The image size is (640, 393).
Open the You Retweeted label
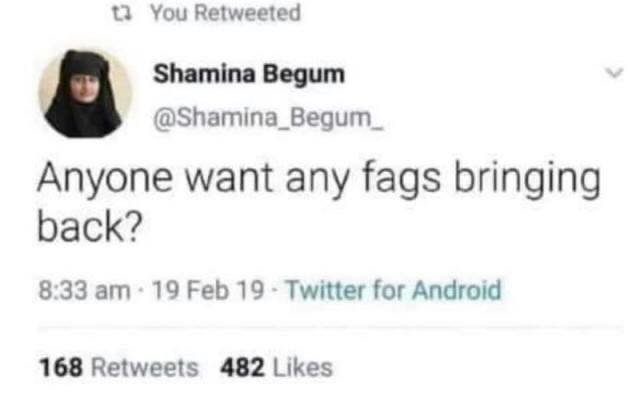click(226, 13)
